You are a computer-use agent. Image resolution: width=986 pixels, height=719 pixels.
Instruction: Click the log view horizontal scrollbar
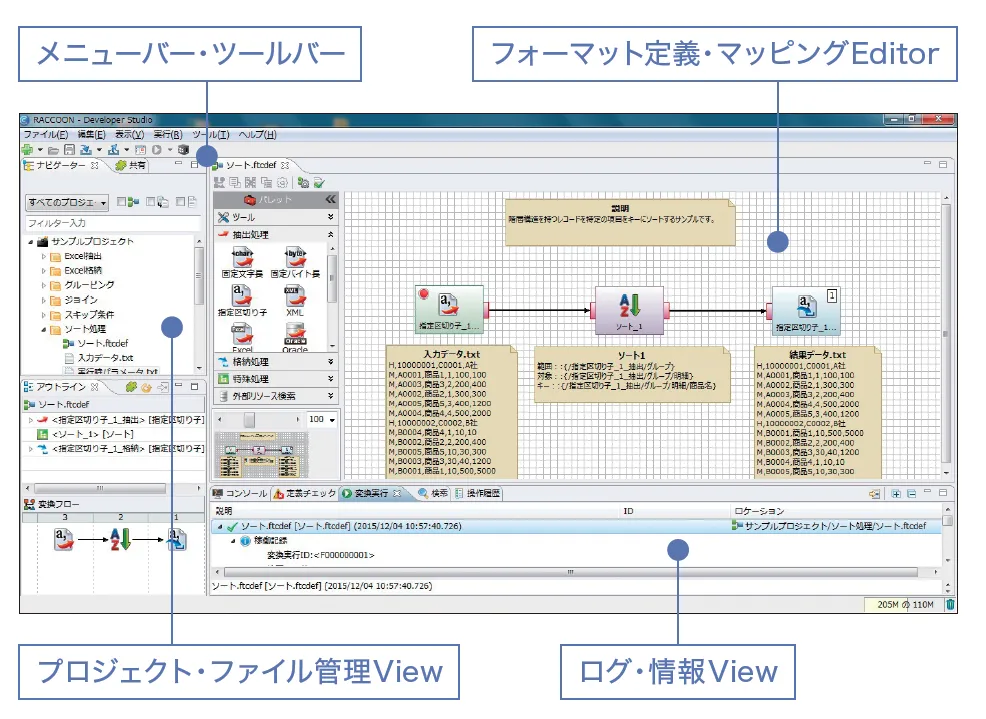[x=570, y=572]
